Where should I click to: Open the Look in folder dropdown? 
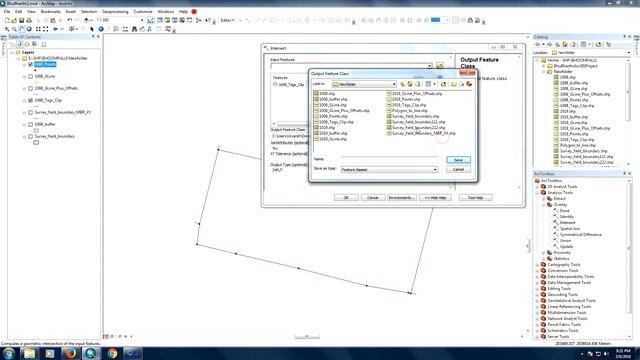click(394, 84)
